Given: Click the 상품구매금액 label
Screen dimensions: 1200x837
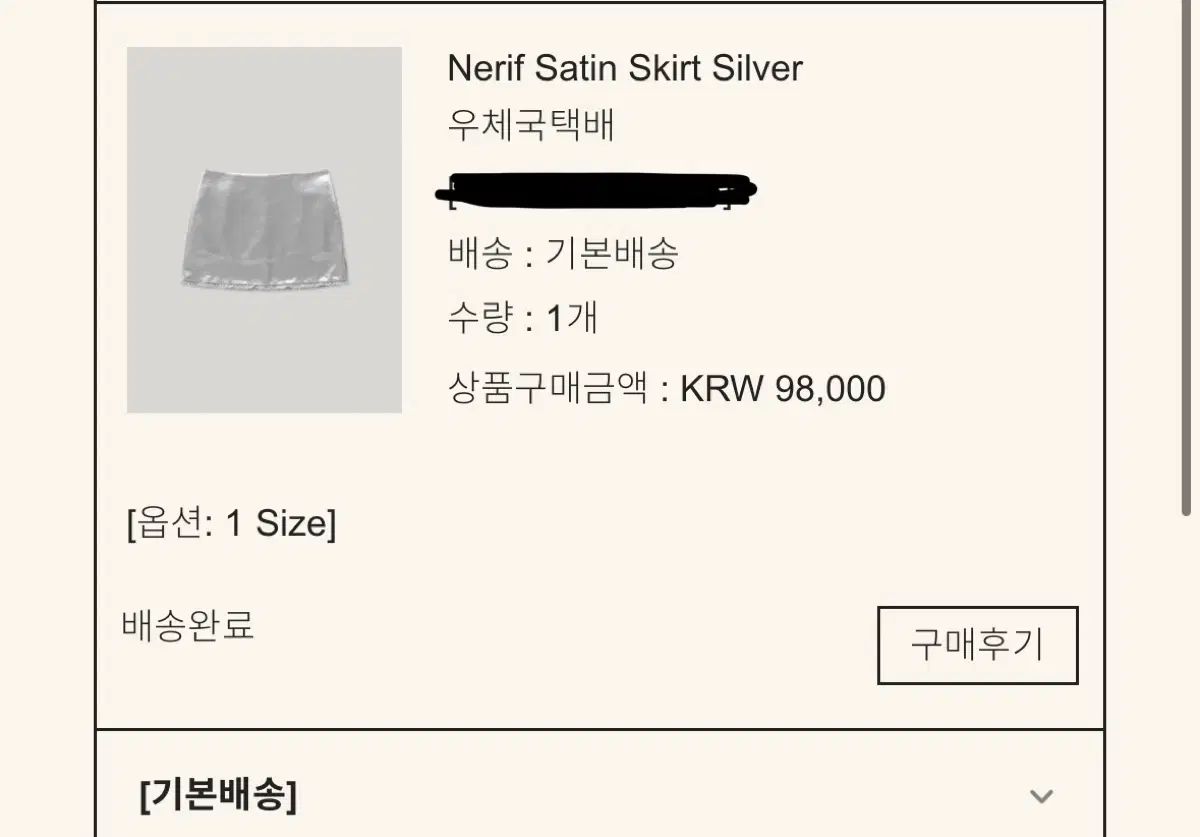Looking at the screenshot, I should [548, 389].
